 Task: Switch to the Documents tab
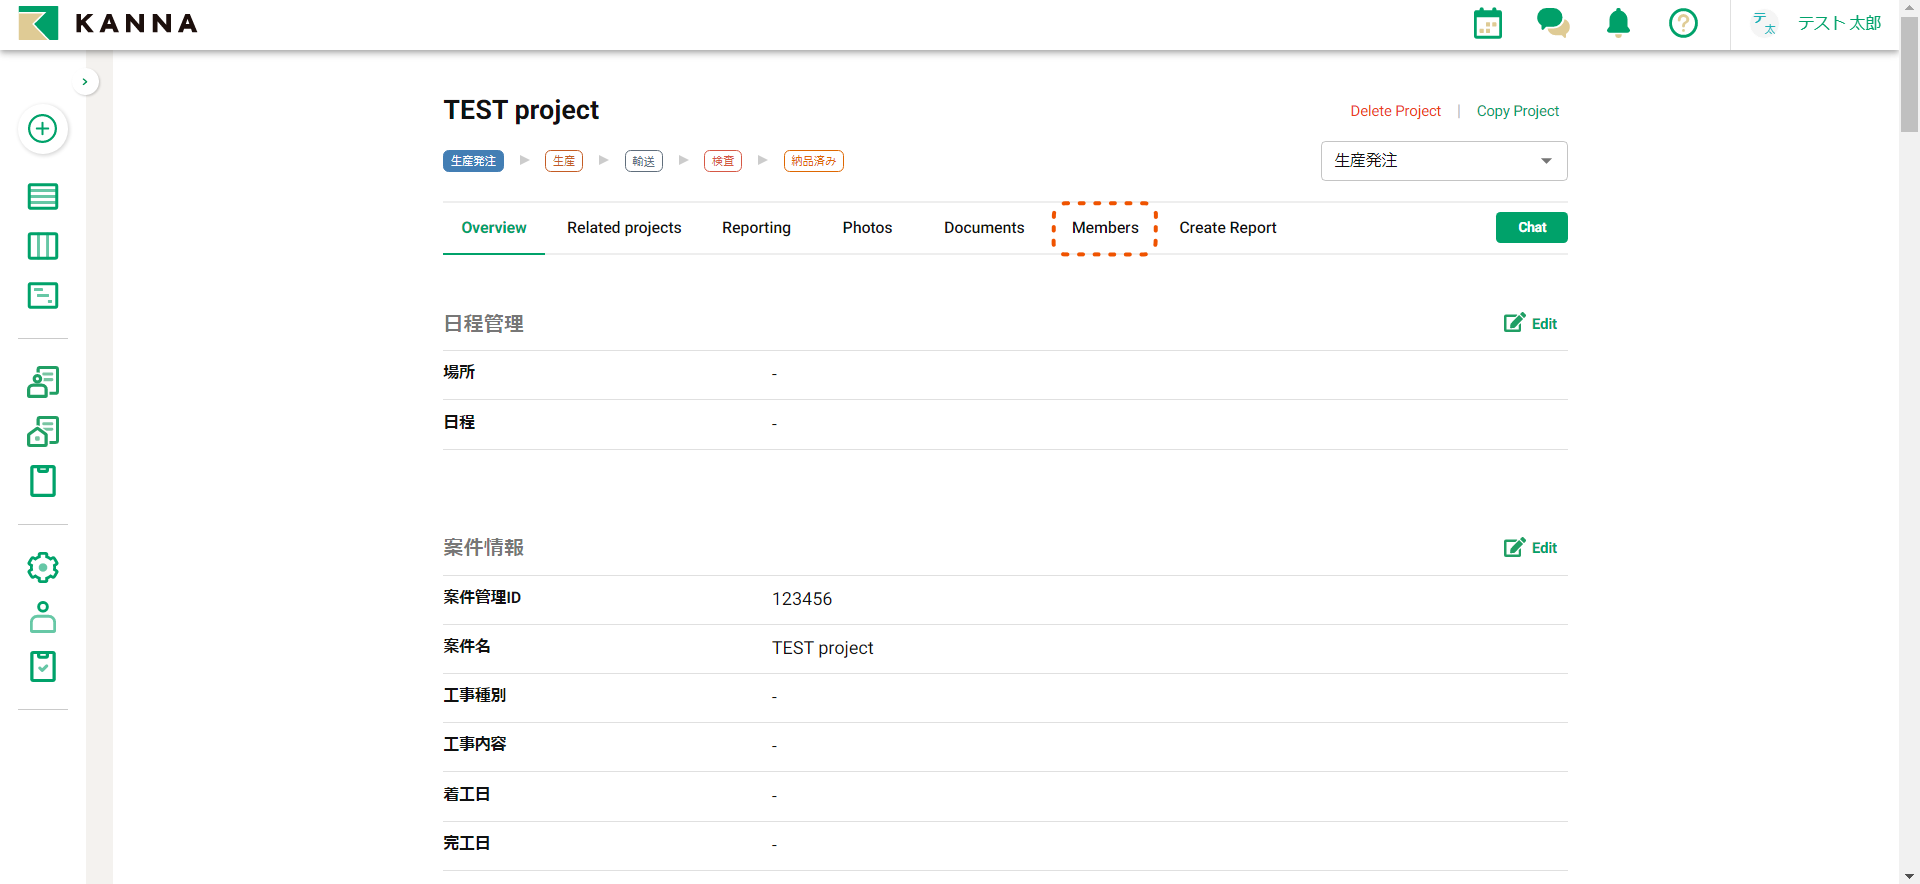(983, 228)
